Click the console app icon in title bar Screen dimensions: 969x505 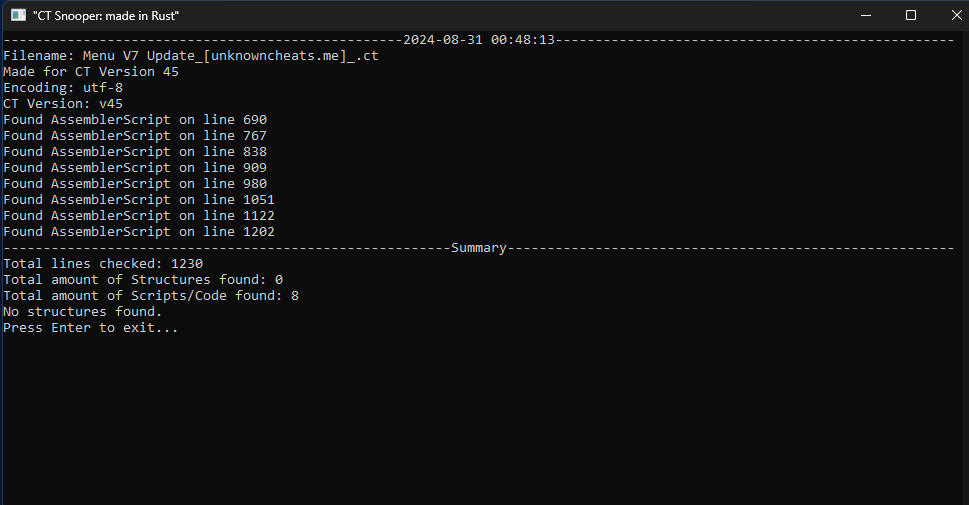pos(18,15)
